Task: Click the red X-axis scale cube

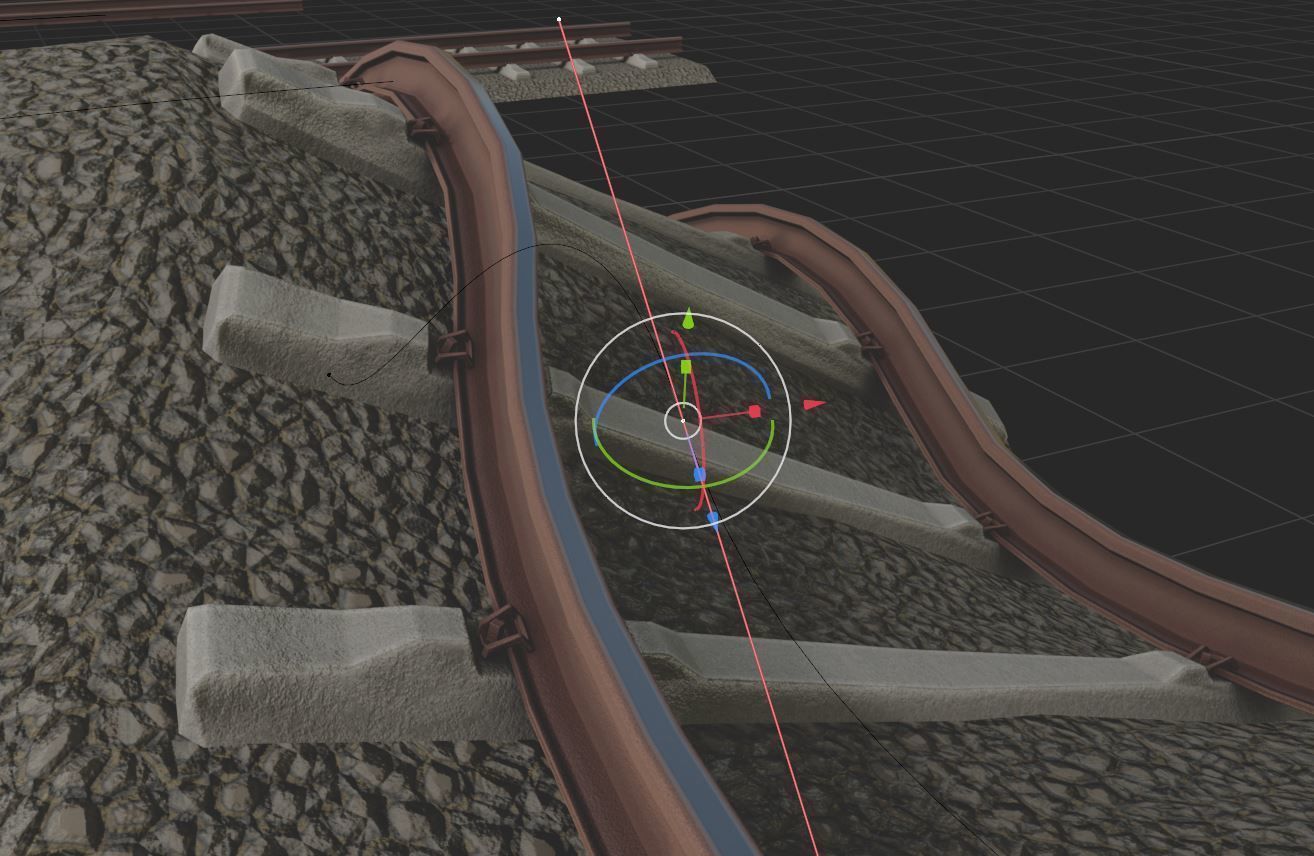Action: 755,411
